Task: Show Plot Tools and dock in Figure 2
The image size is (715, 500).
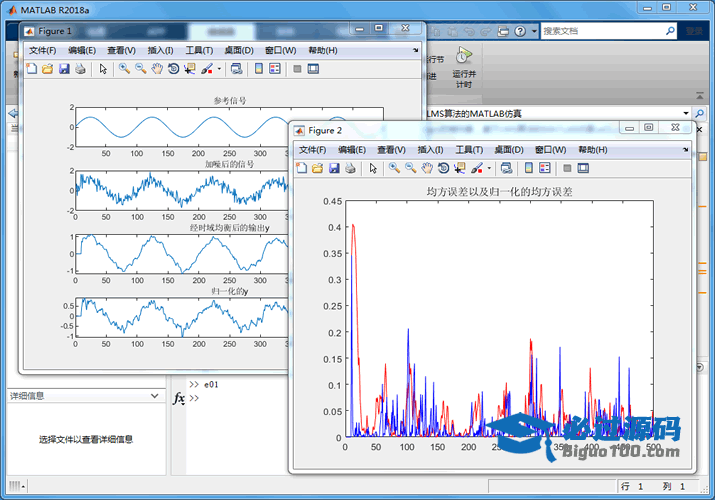Action: click(583, 168)
